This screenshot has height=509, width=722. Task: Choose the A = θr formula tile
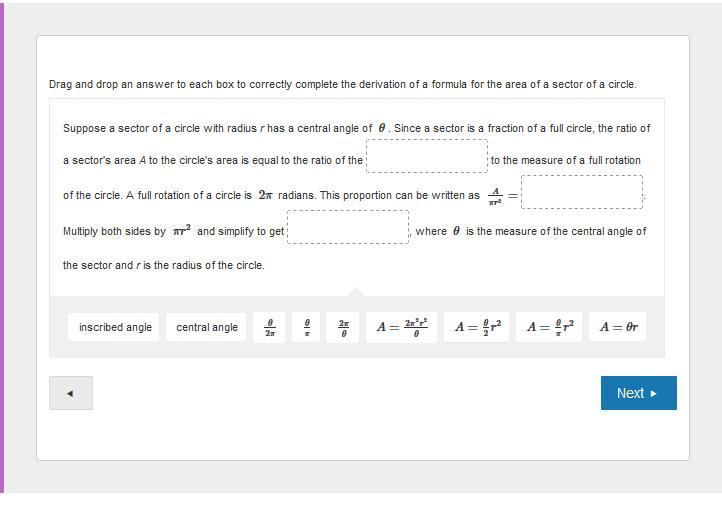tap(618, 327)
